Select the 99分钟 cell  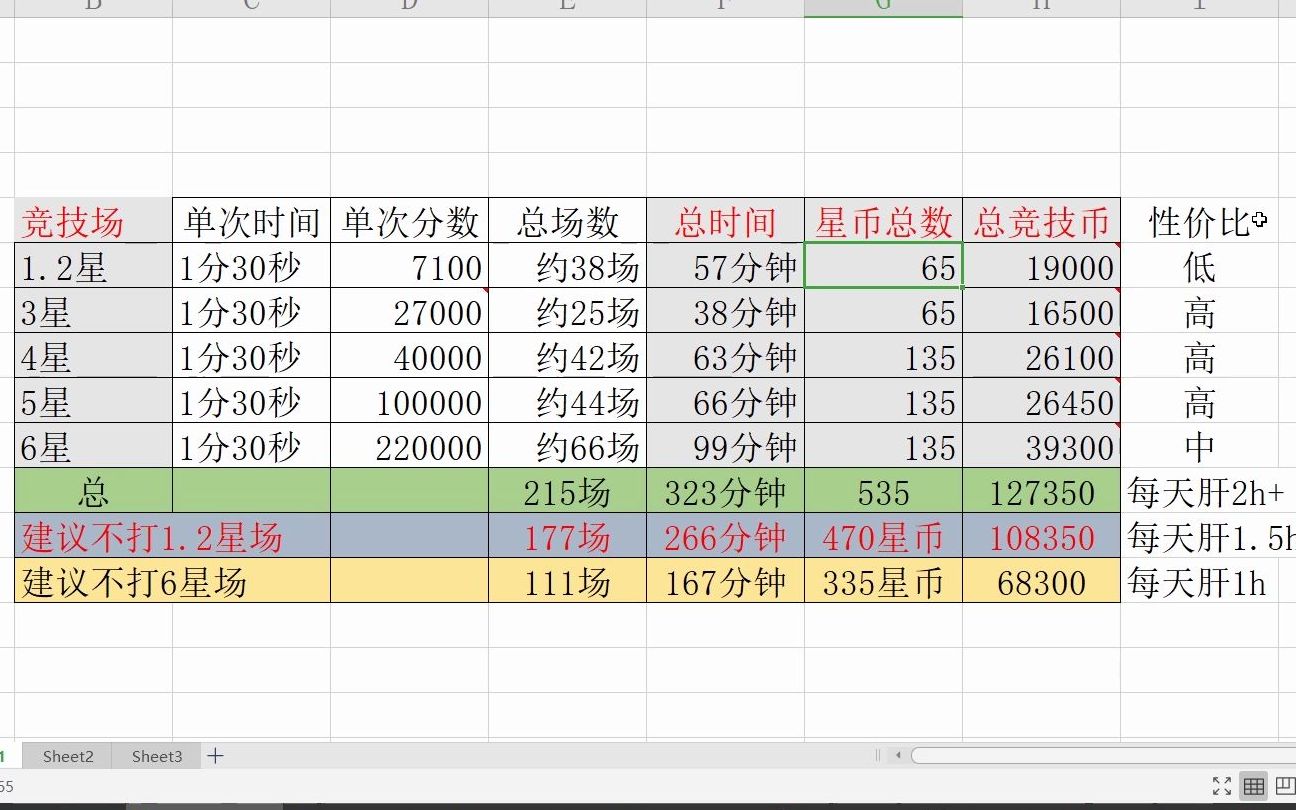click(725, 446)
